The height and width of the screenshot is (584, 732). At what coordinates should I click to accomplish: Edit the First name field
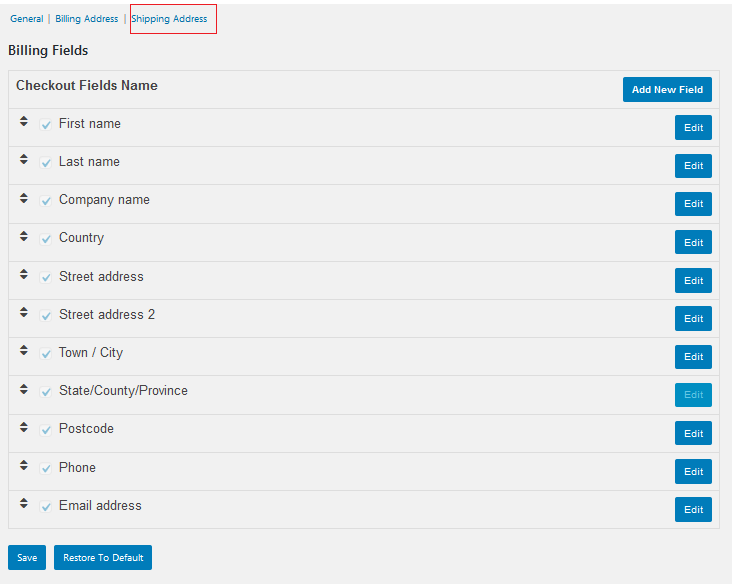[693, 127]
